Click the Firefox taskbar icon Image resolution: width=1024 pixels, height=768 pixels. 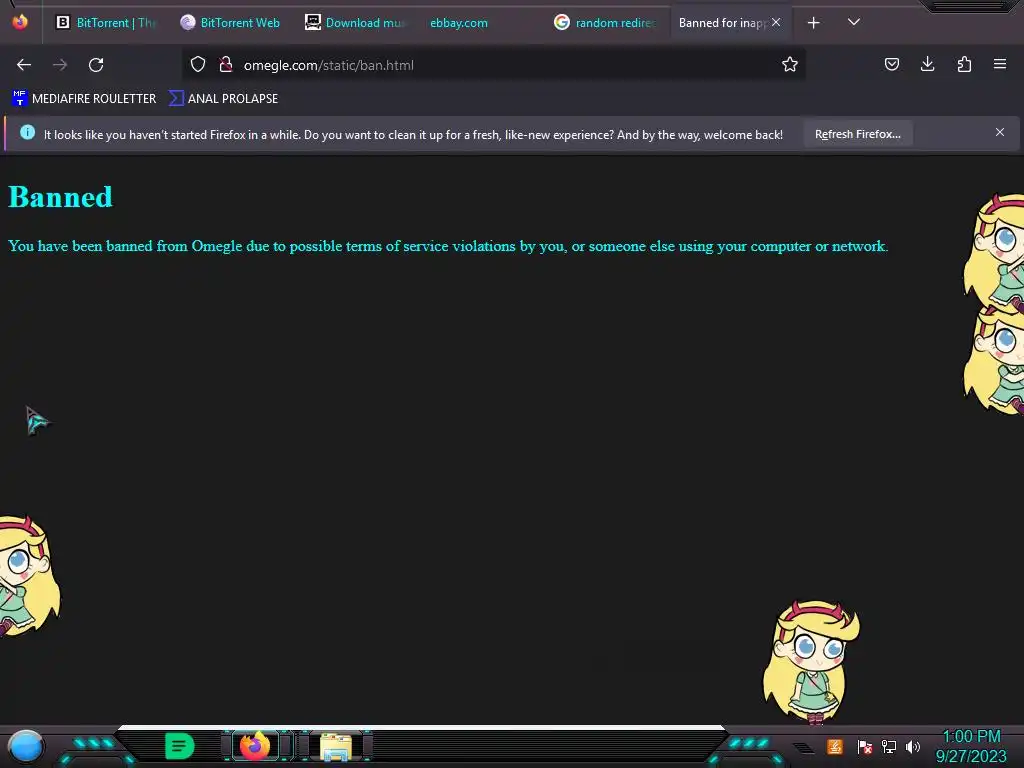pos(255,746)
